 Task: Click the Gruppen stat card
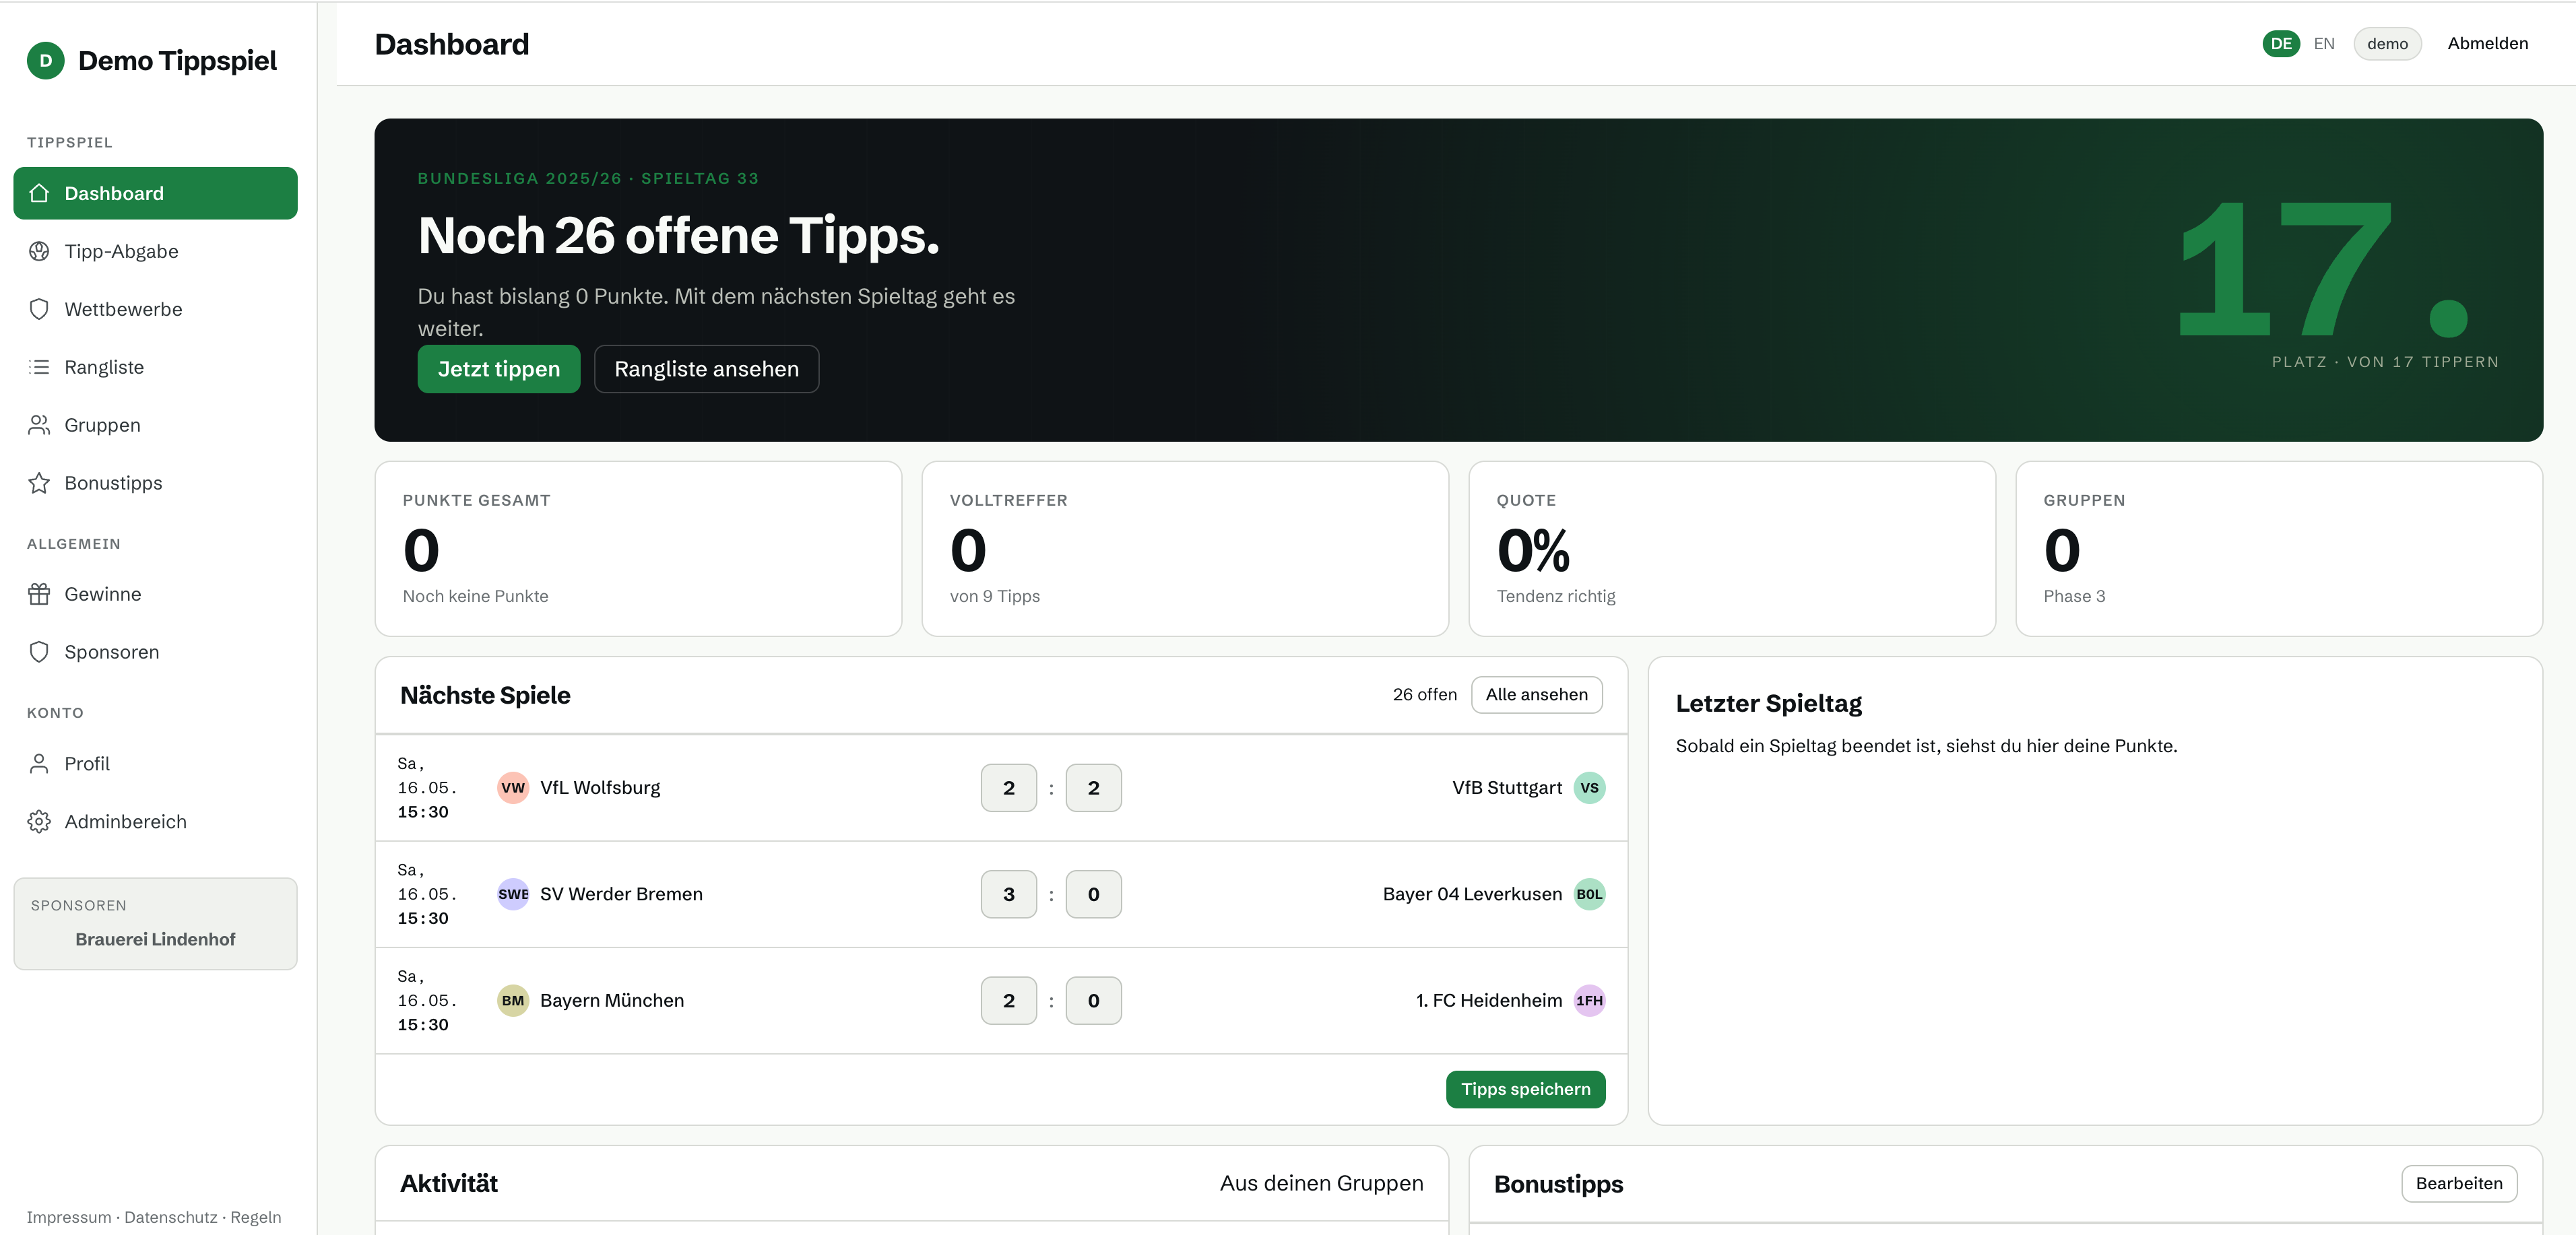2279,549
